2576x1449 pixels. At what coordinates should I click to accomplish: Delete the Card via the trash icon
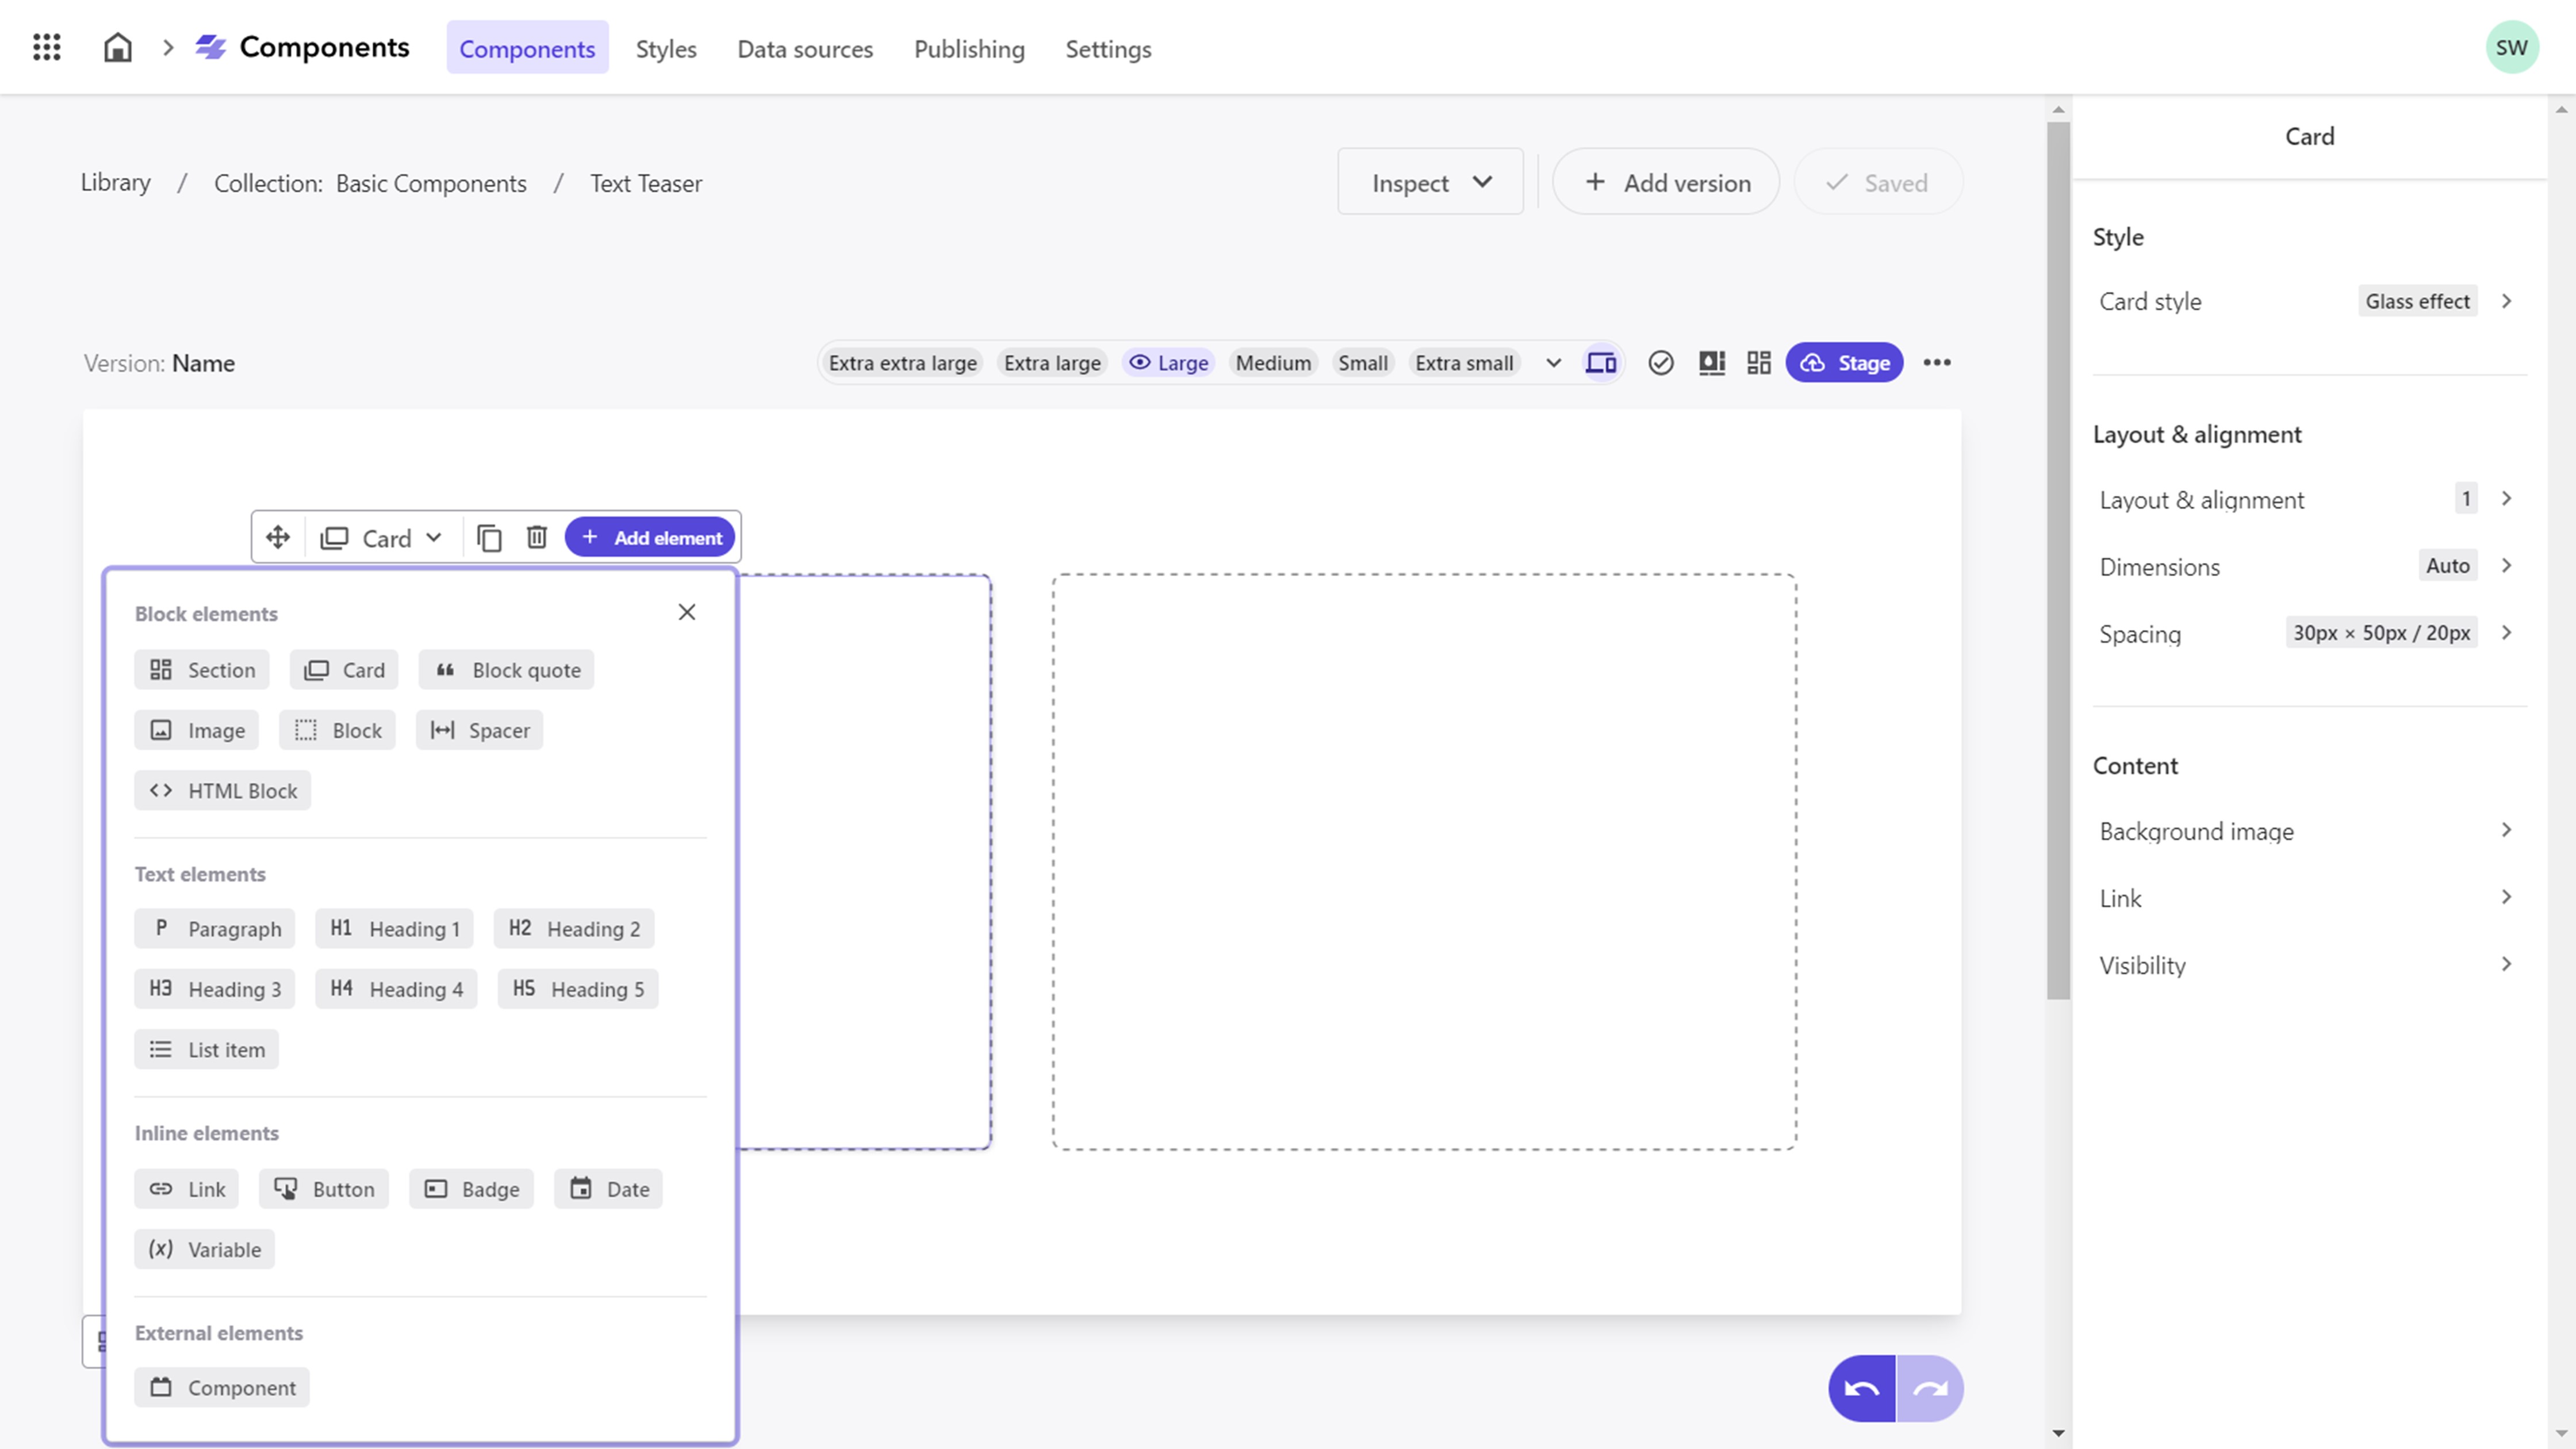tap(537, 536)
